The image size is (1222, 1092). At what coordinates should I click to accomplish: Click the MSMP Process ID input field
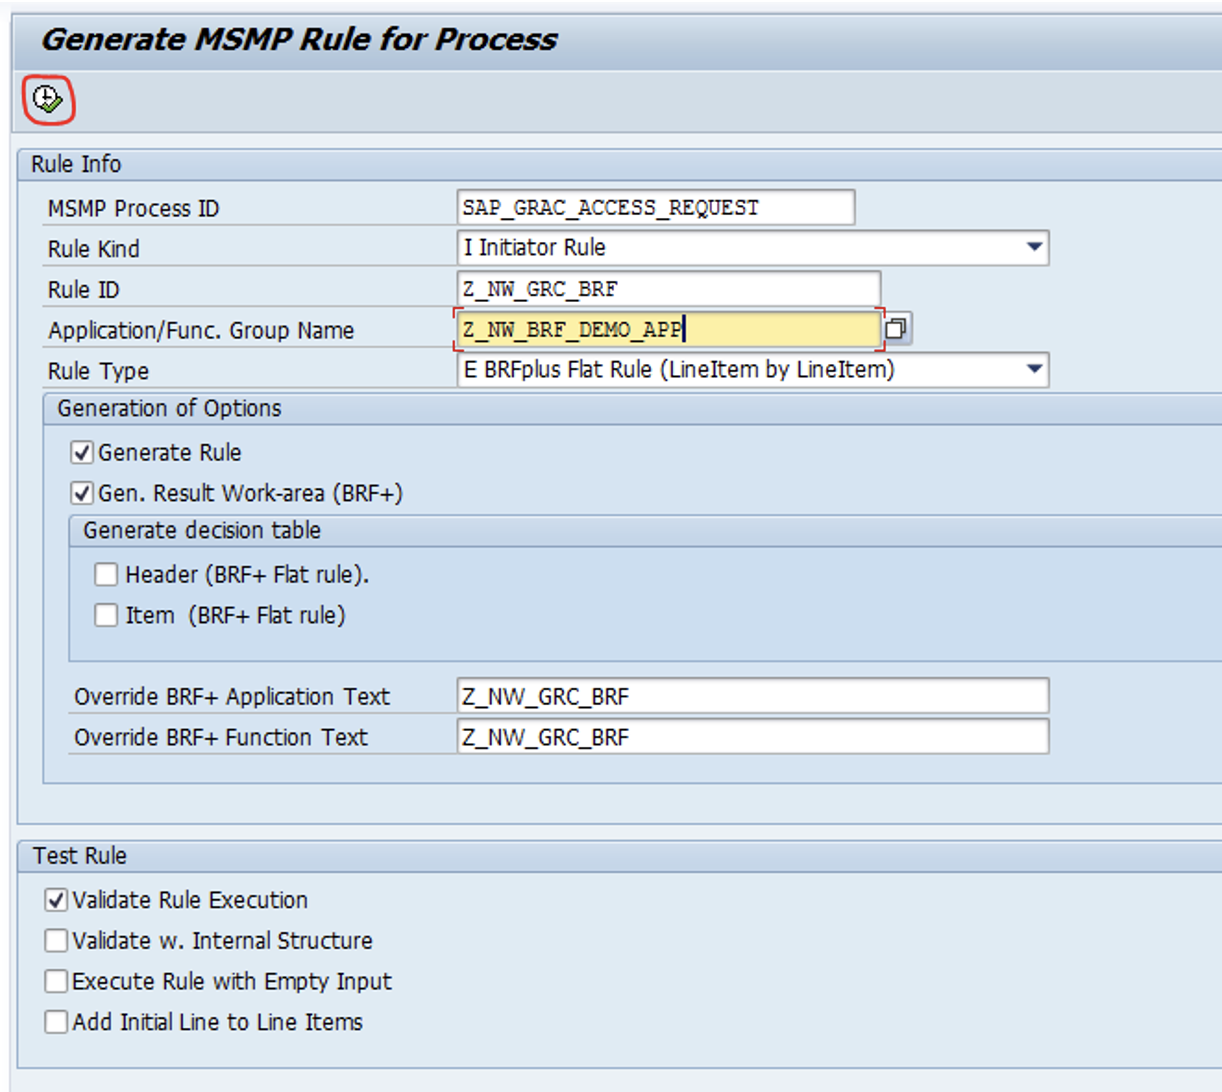click(x=656, y=208)
